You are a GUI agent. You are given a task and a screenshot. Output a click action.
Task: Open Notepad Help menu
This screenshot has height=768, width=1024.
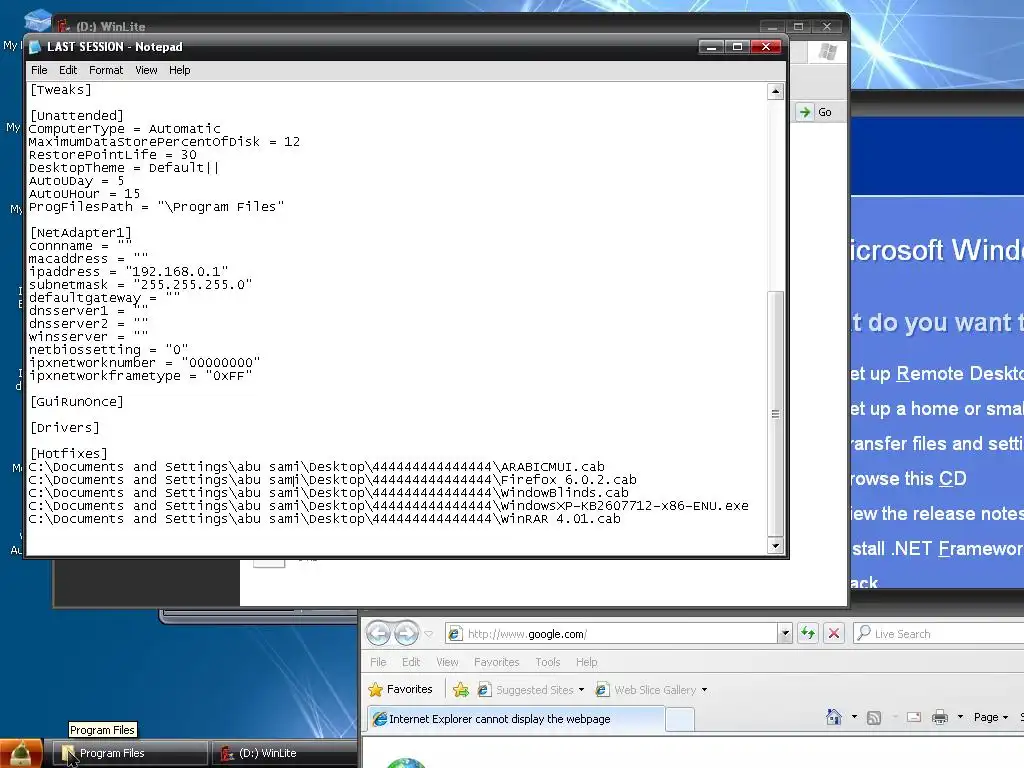click(180, 70)
